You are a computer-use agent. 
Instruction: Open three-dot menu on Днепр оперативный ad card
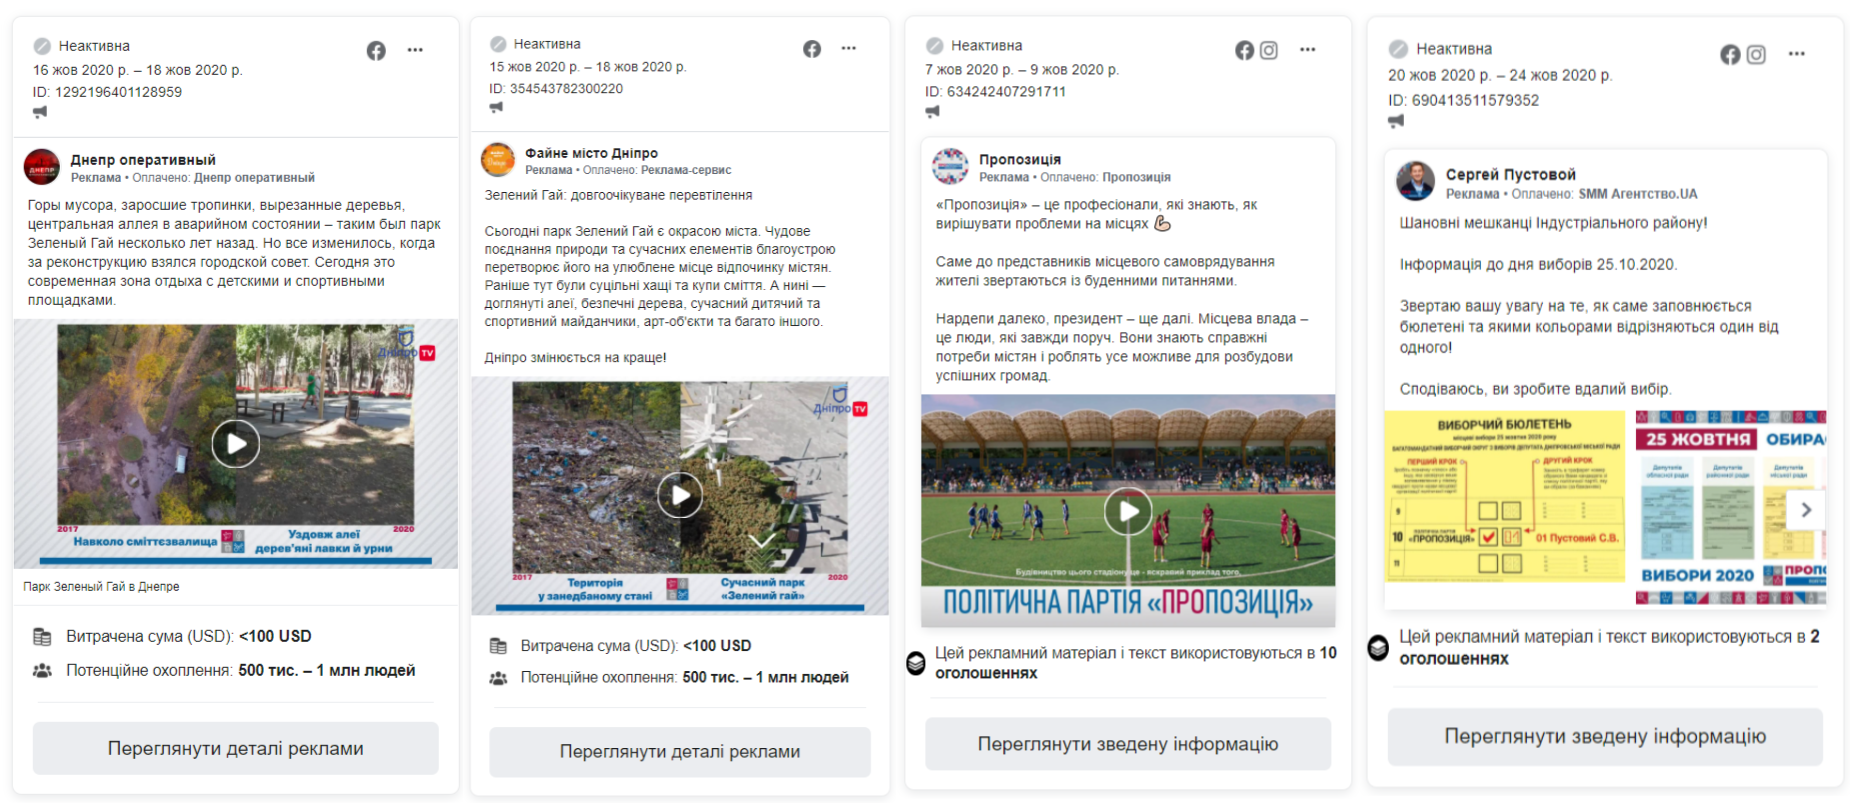(415, 50)
